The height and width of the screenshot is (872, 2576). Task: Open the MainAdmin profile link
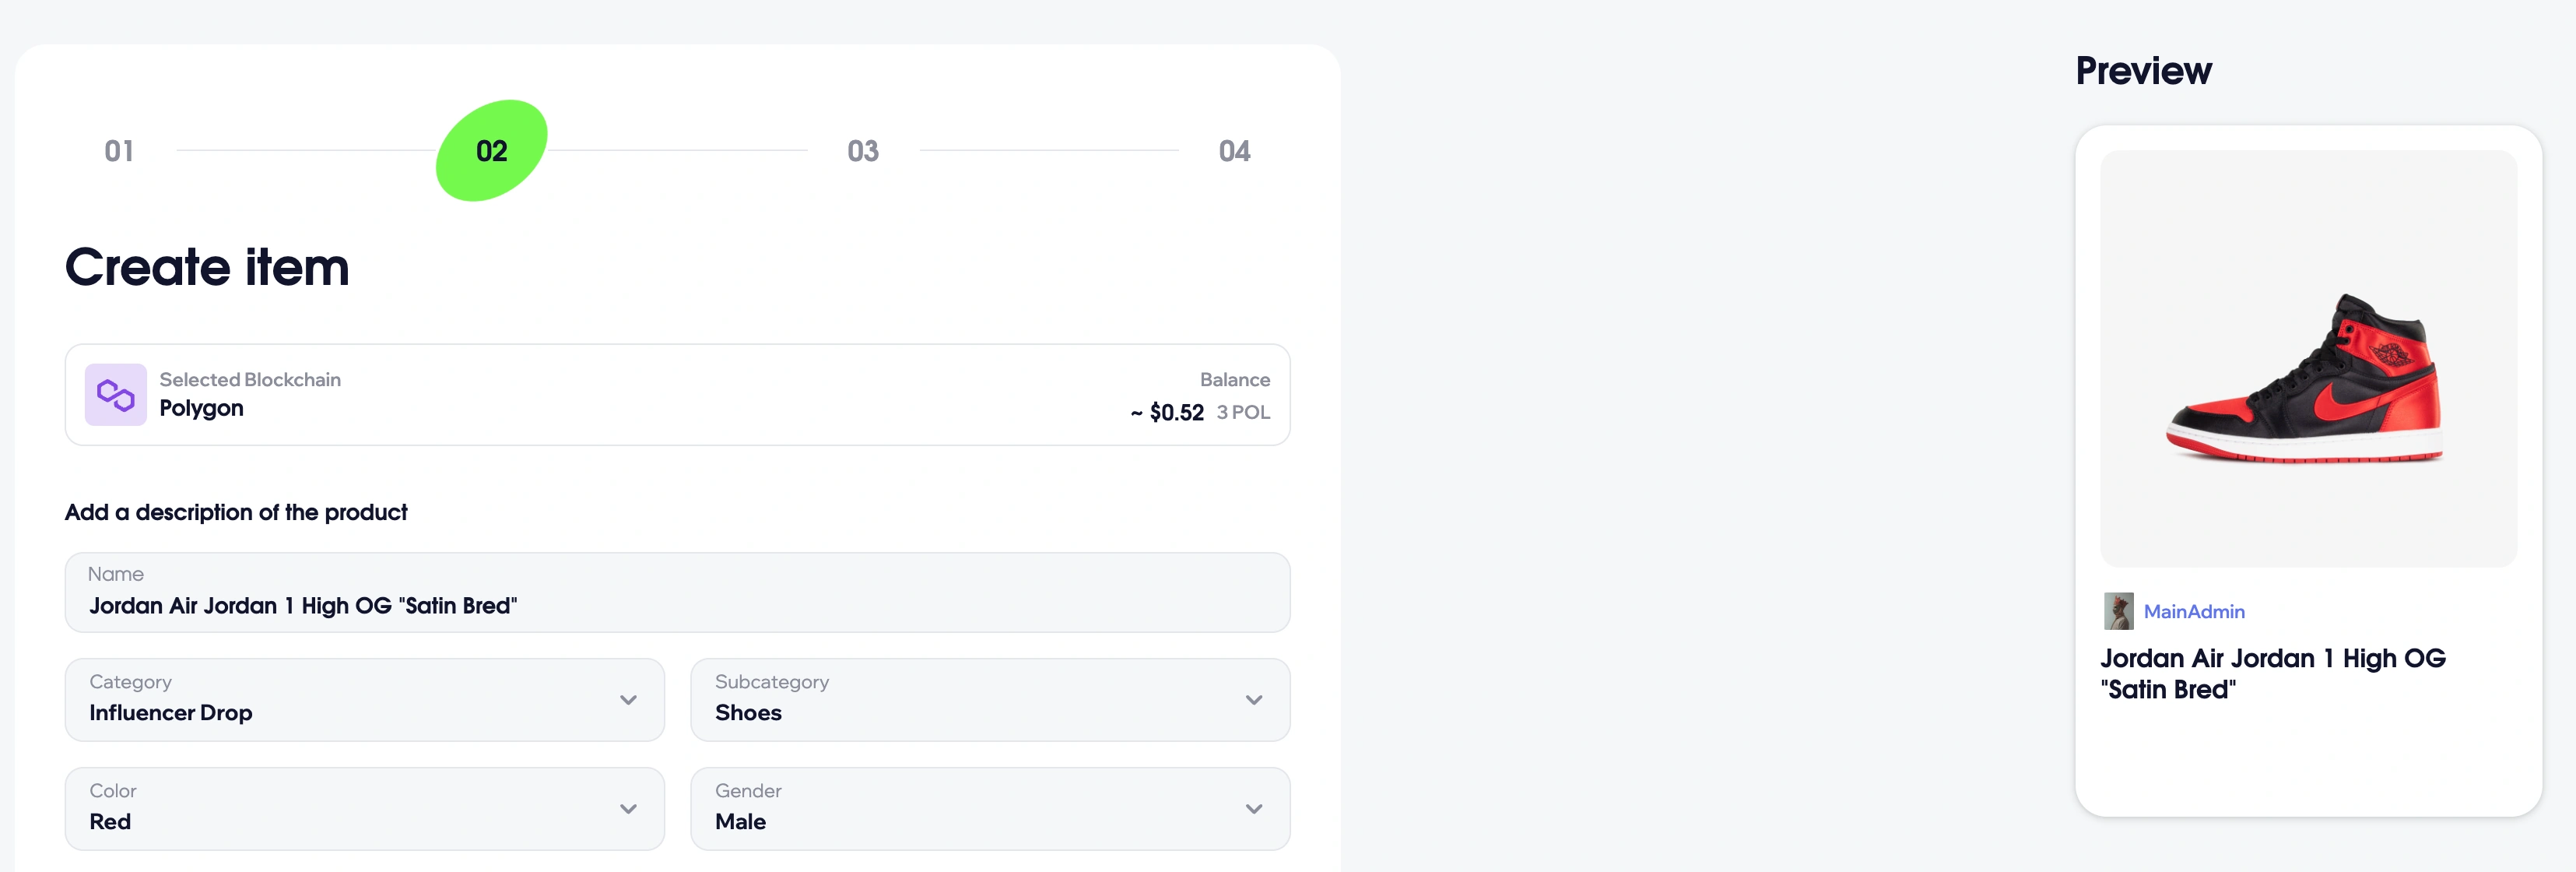click(x=2194, y=611)
